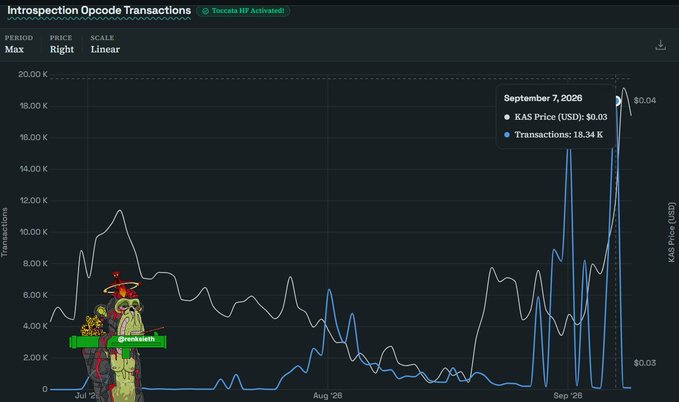This screenshot has height=402, width=679.
Task: Click the 16.00 K y-axis label
Action: 33,137
